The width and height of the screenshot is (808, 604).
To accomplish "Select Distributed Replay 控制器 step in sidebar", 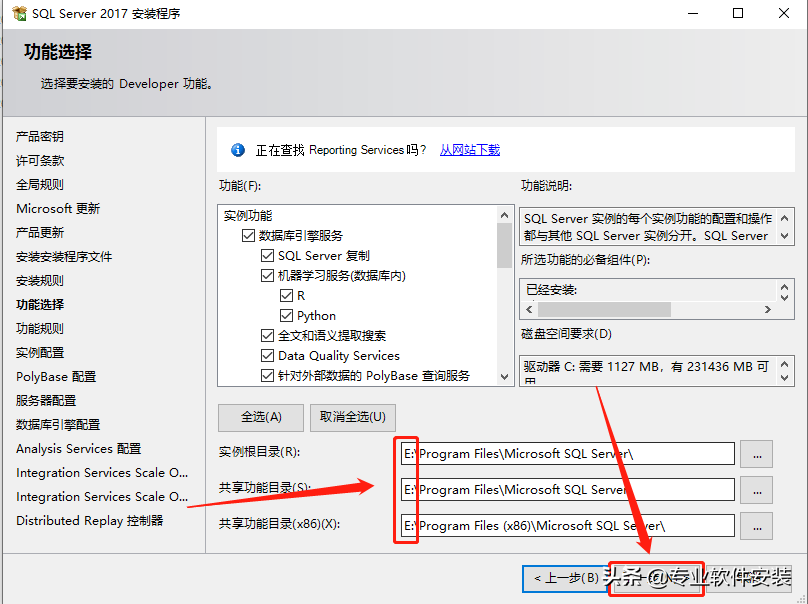I will point(90,521).
